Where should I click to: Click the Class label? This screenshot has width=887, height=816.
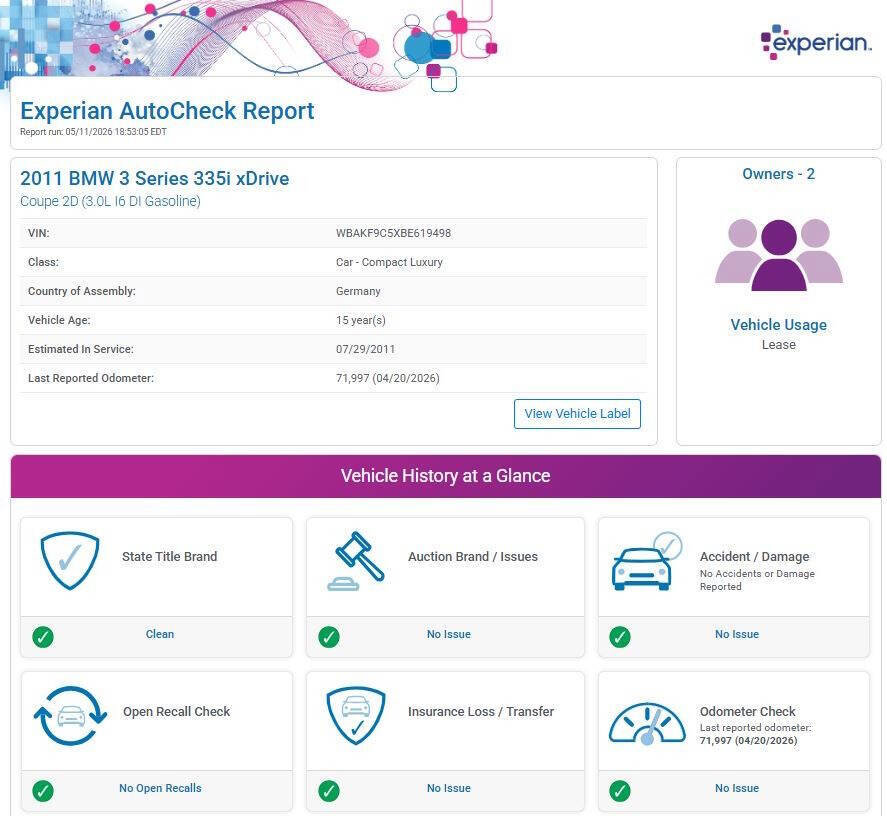[43, 263]
